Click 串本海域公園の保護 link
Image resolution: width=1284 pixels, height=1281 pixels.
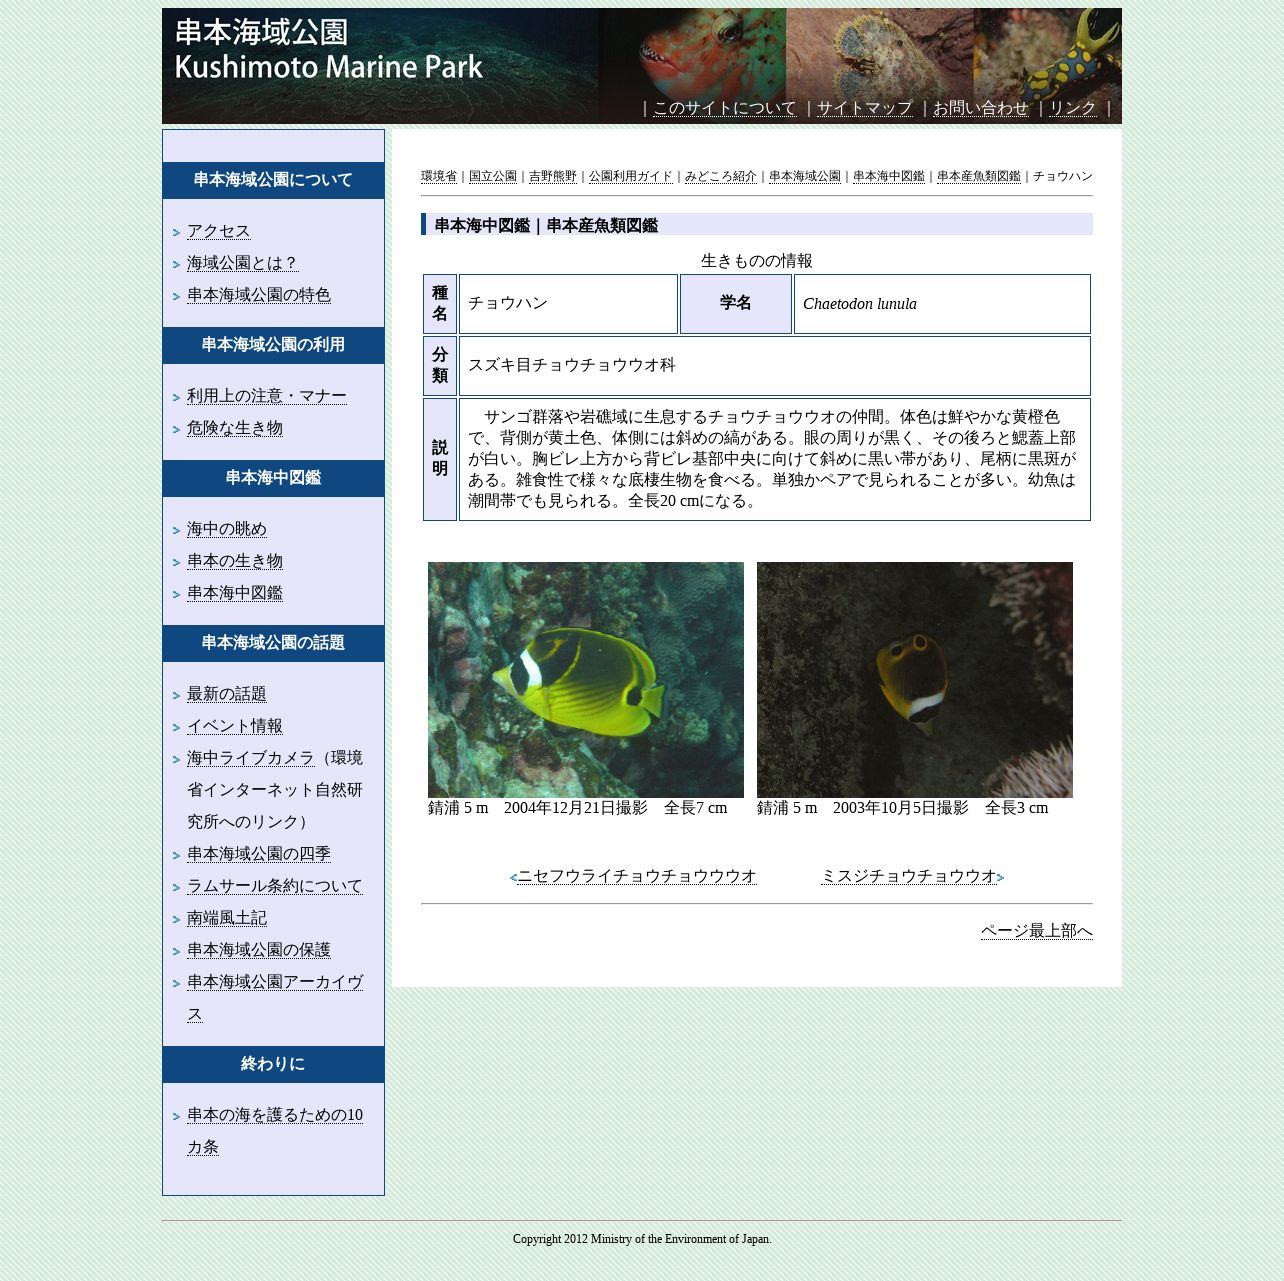[x=259, y=950]
